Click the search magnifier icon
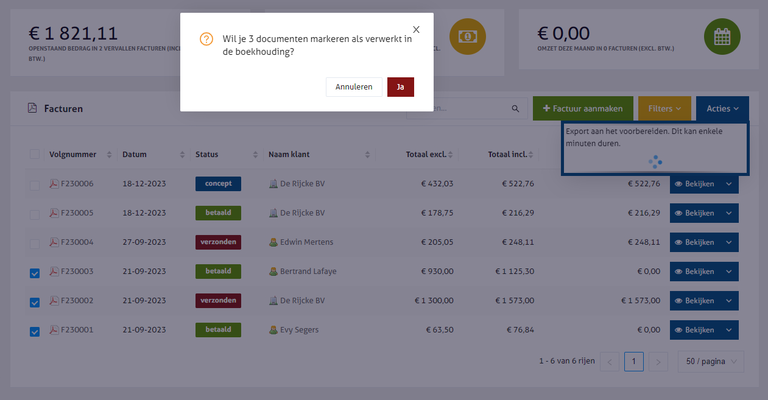 pyautogui.click(x=516, y=108)
